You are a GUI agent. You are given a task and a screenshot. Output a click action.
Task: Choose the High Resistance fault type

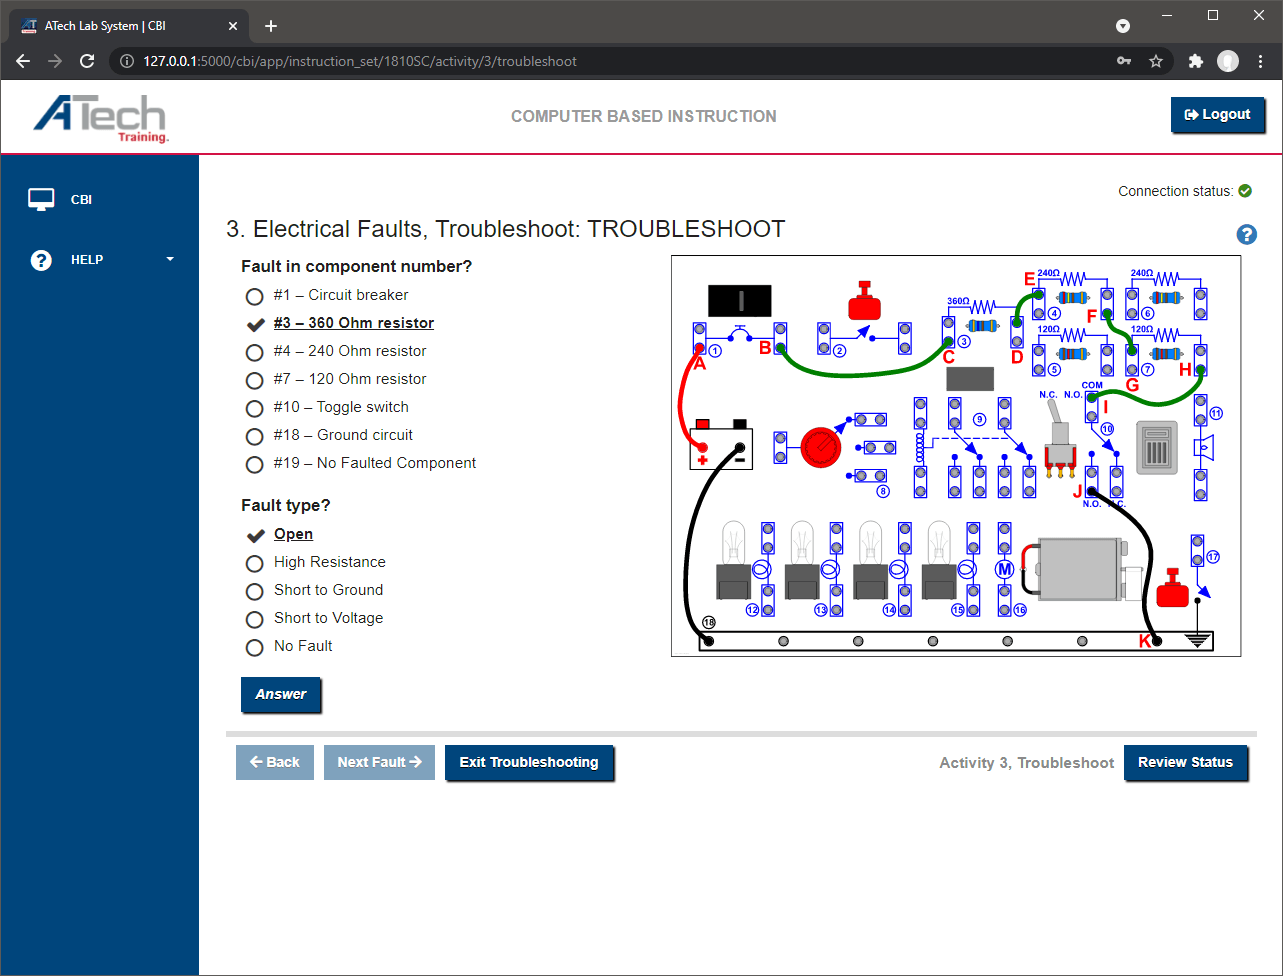[x=255, y=563]
